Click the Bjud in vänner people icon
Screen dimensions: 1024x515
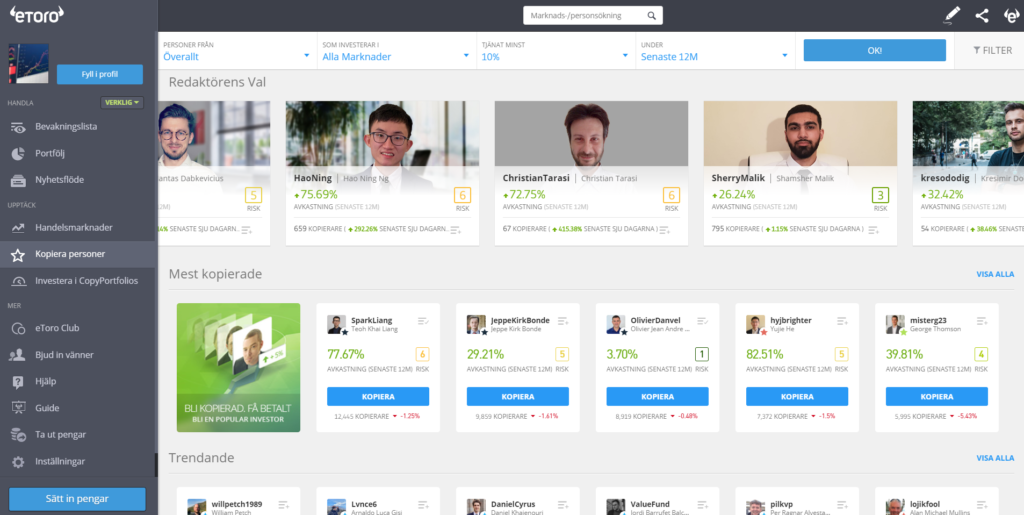[18, 355]
